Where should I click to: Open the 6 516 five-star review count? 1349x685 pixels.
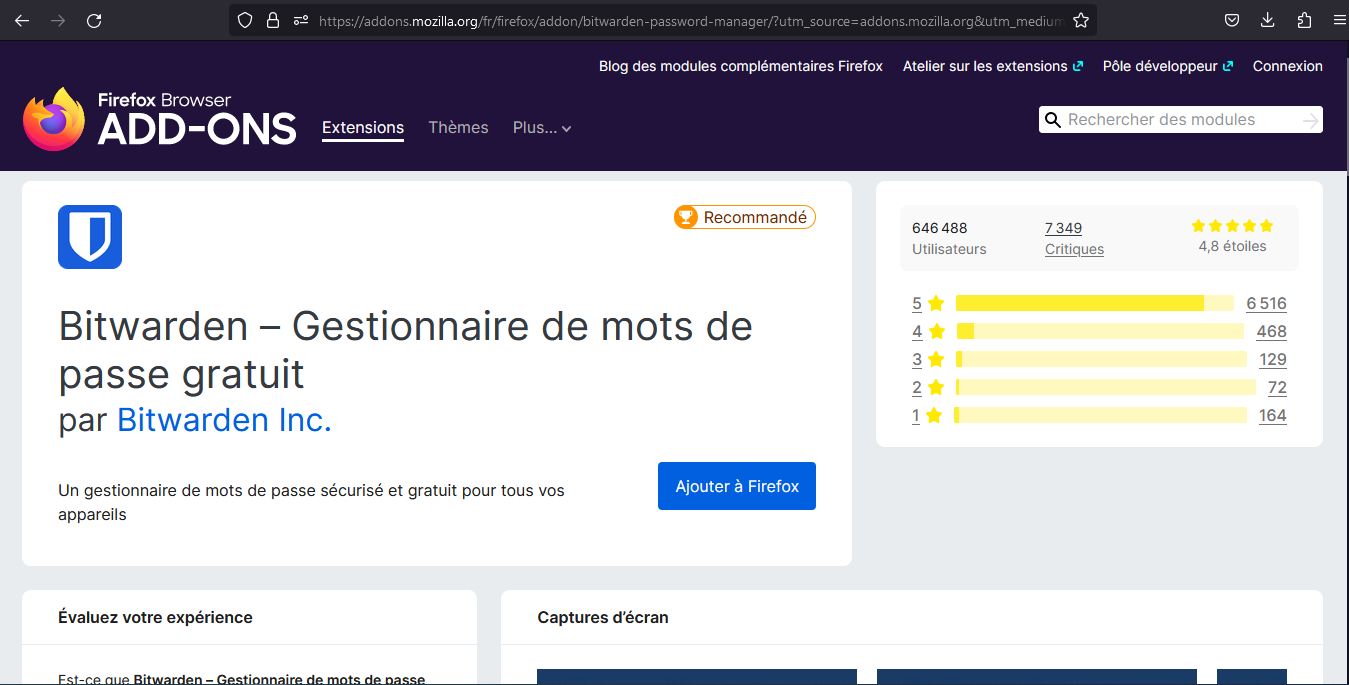1266,303
